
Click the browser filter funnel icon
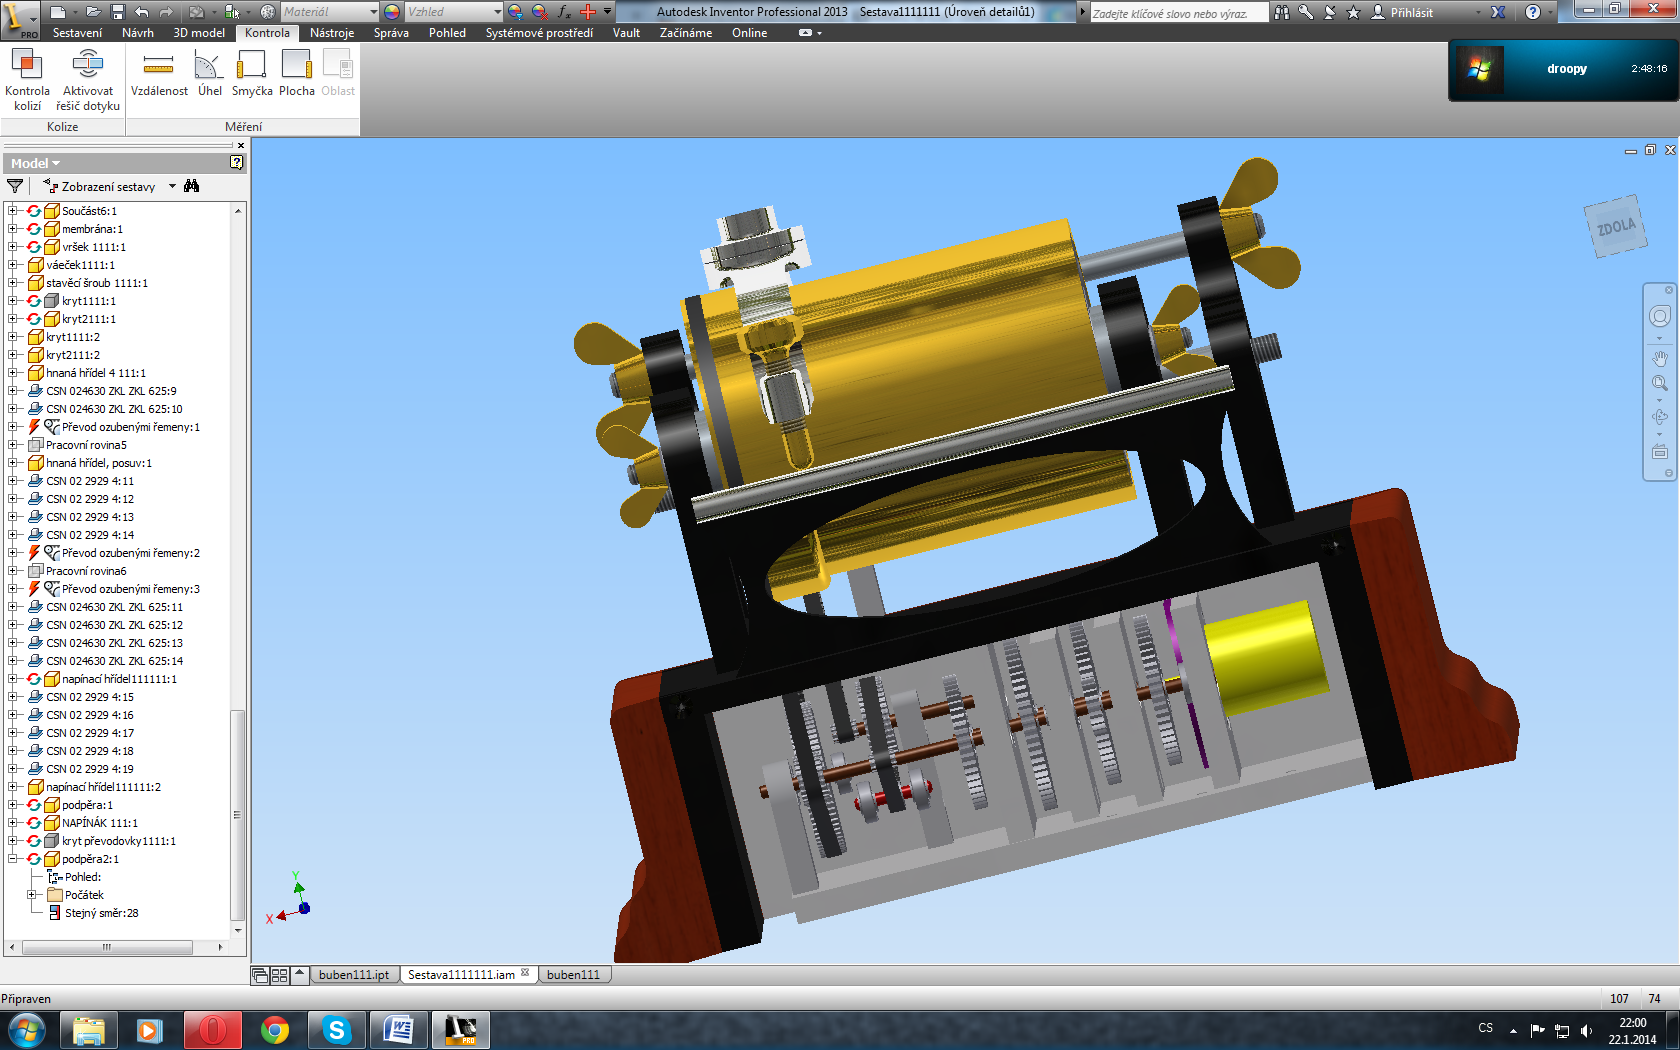point(15,186)
